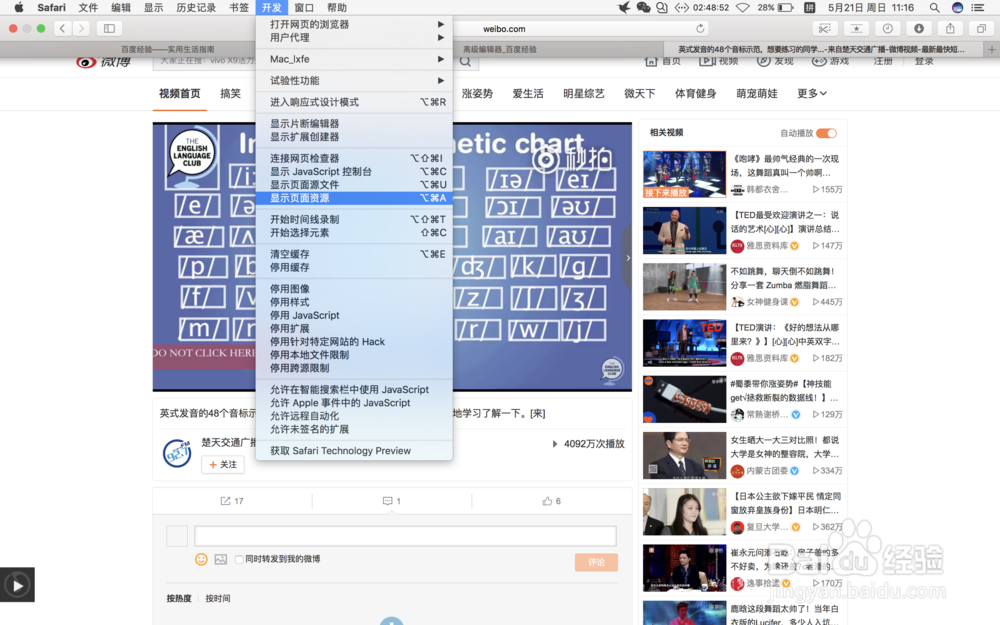Click the scissors screenshot toolbar button
This screenshot has height=625, width=1000.
pyautogui.click(x=825, y=28)
